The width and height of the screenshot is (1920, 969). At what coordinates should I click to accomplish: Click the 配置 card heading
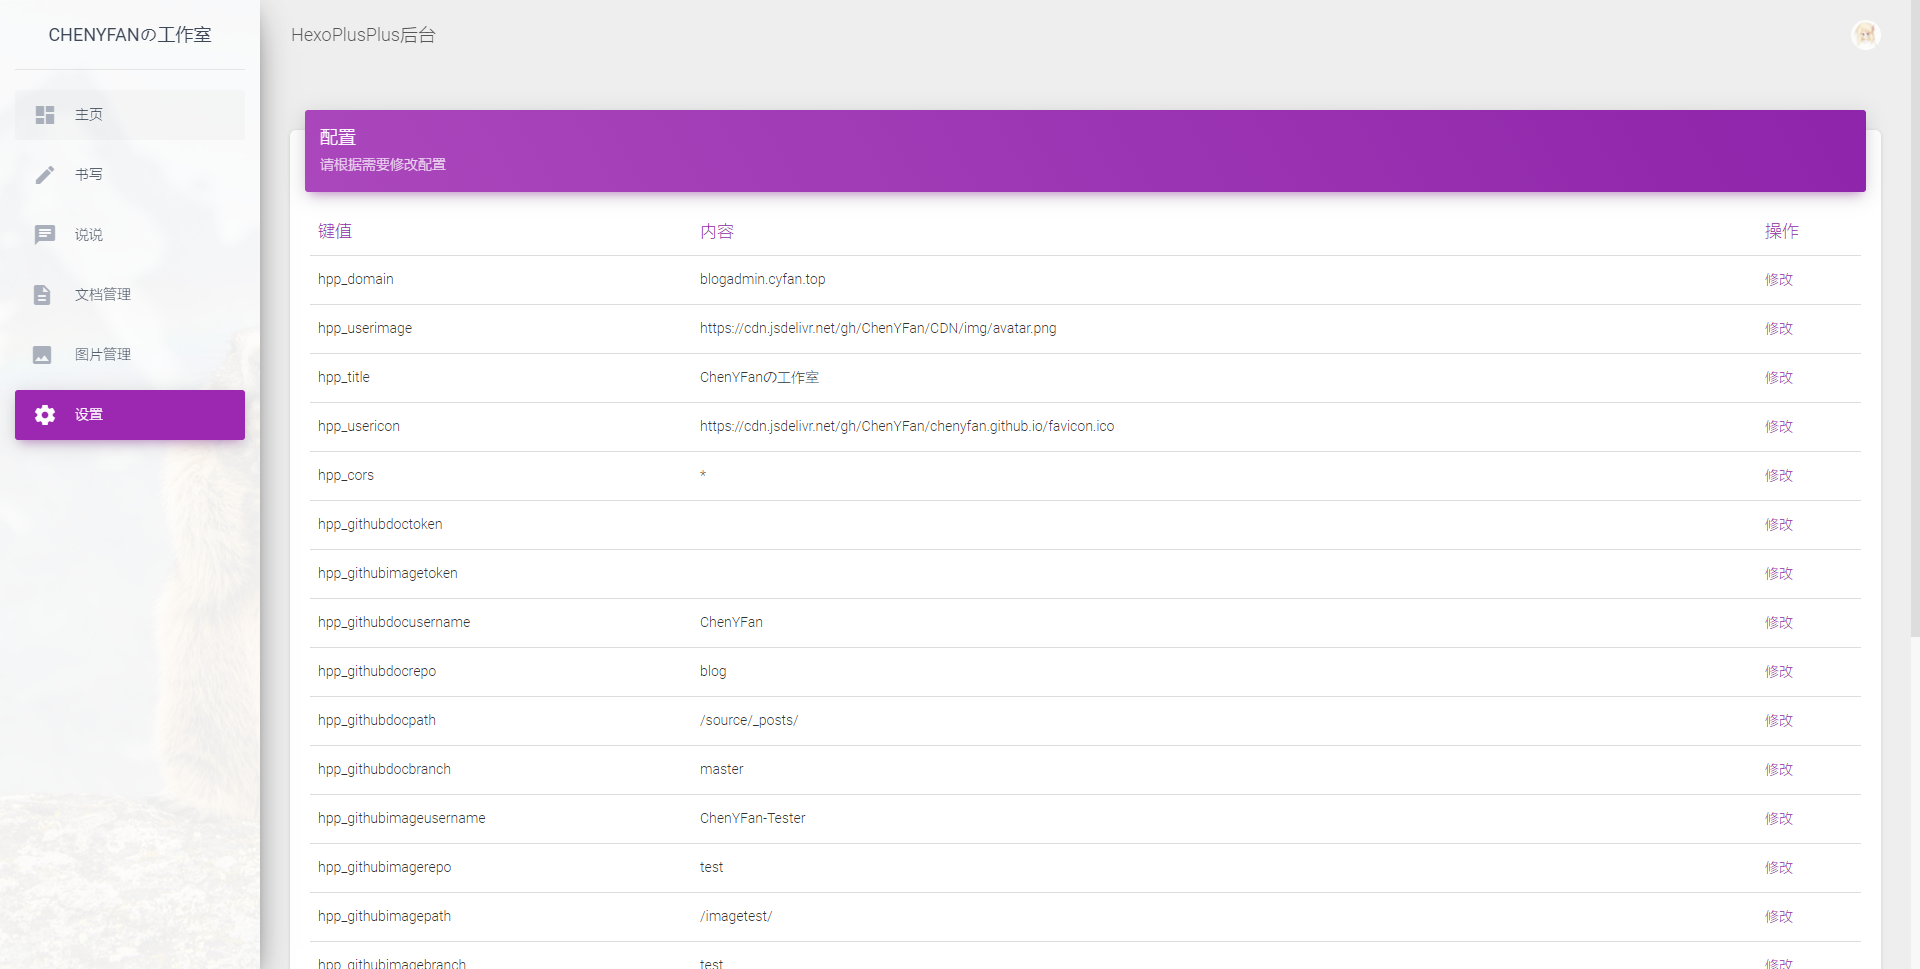[338, 138]
